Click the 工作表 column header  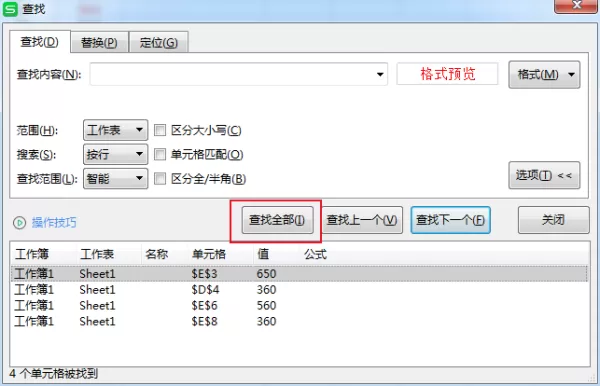pyautogui.click(x=97, y=254)
